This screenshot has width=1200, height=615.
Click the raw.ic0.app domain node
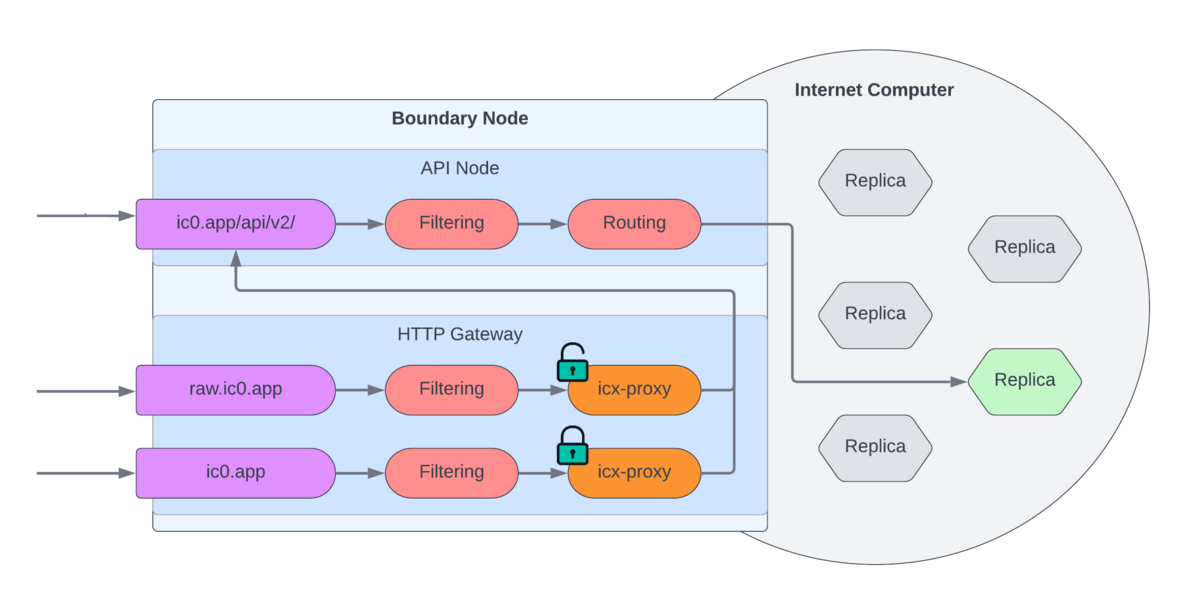(236, 389)
